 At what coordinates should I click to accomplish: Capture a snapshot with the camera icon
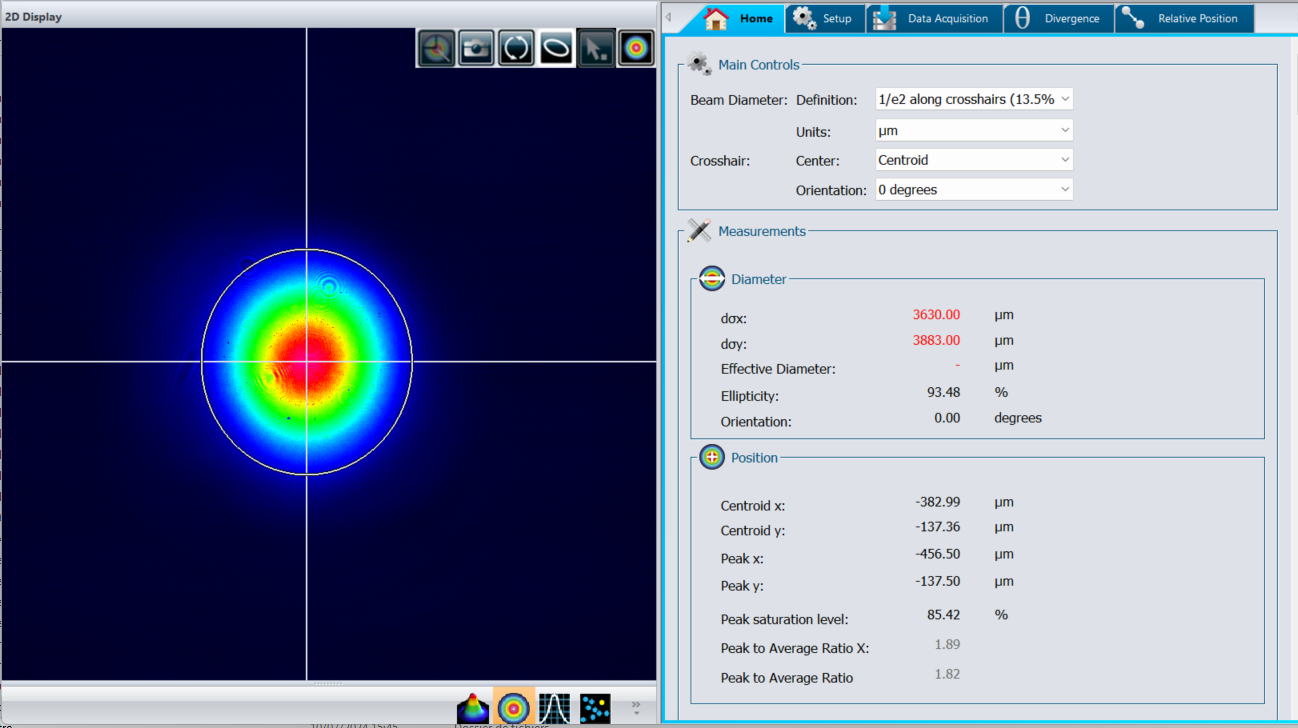(x=476, y=48)
